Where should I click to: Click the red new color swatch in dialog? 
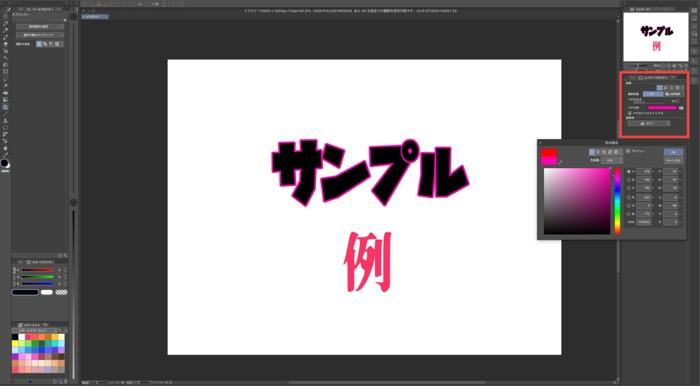tap(549, 153)
